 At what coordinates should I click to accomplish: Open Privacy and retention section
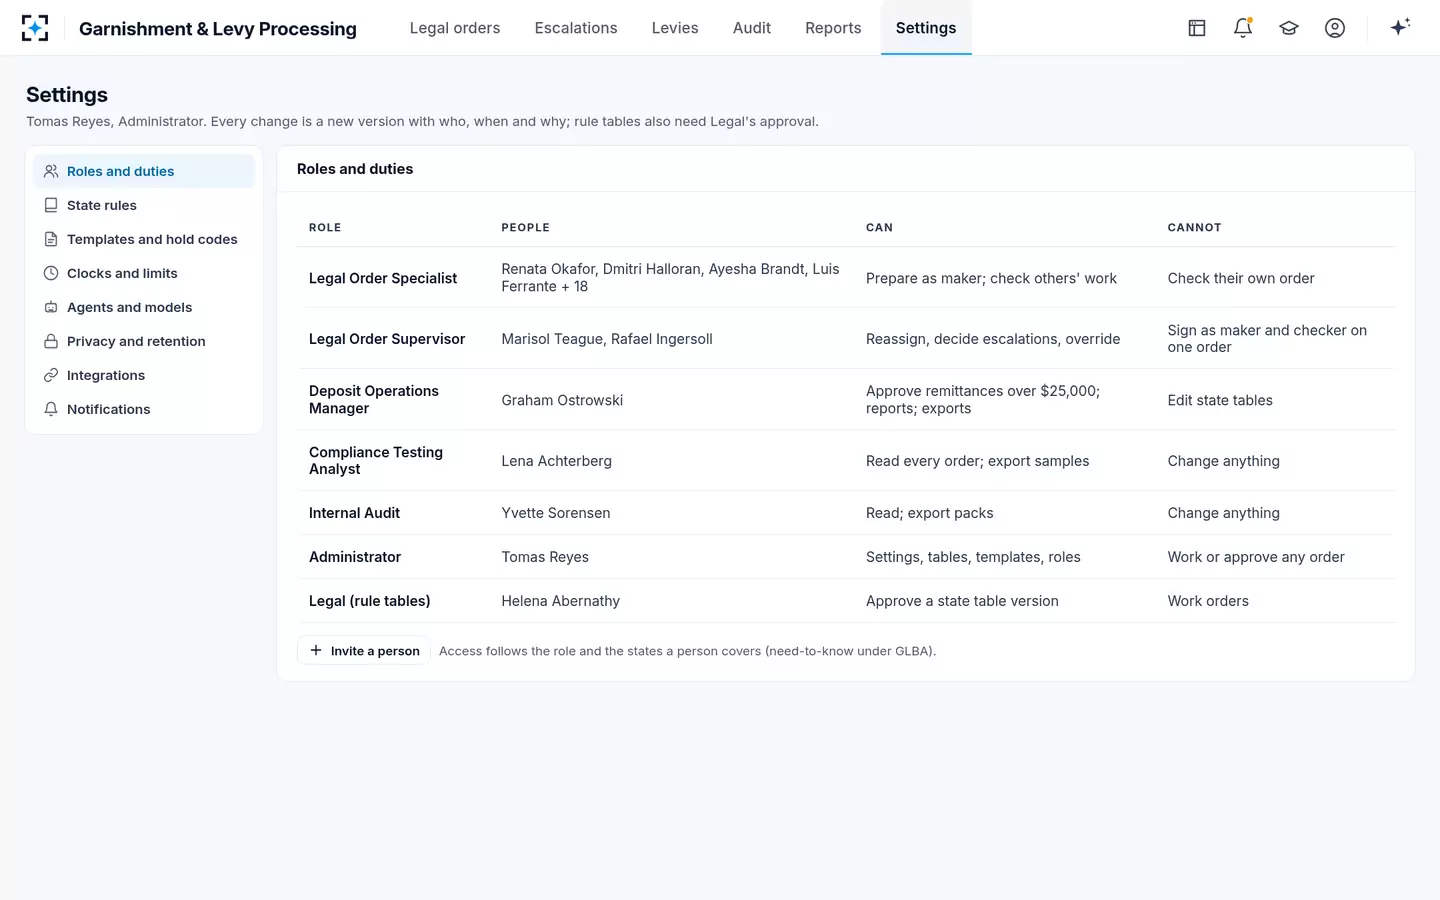144,341
